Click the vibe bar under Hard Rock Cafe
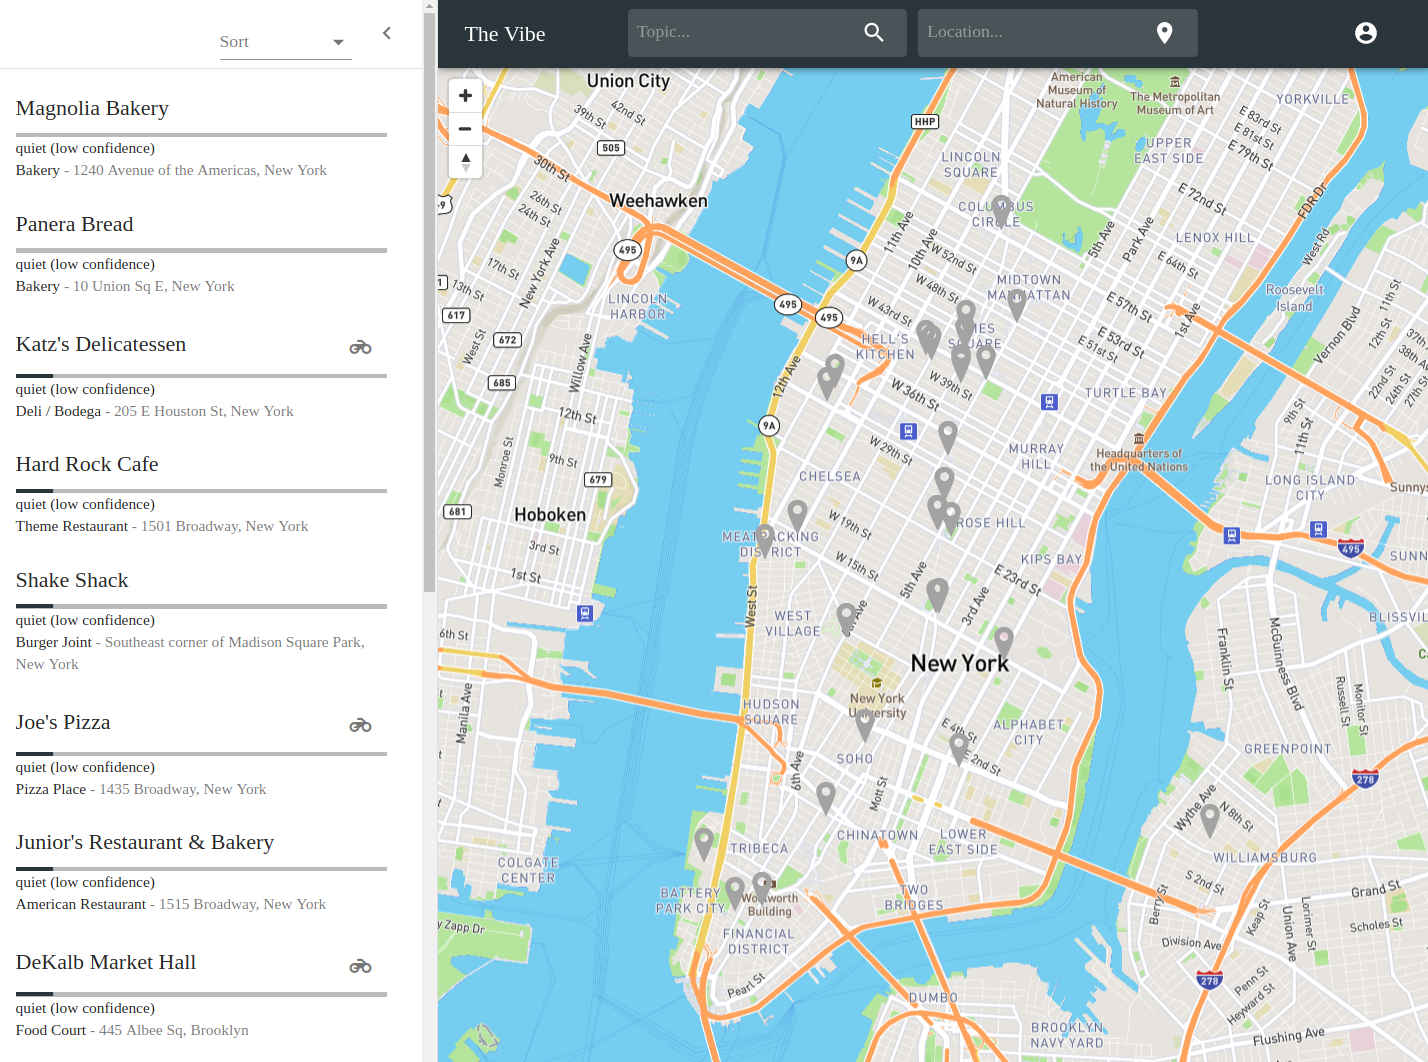 (201, 490)
